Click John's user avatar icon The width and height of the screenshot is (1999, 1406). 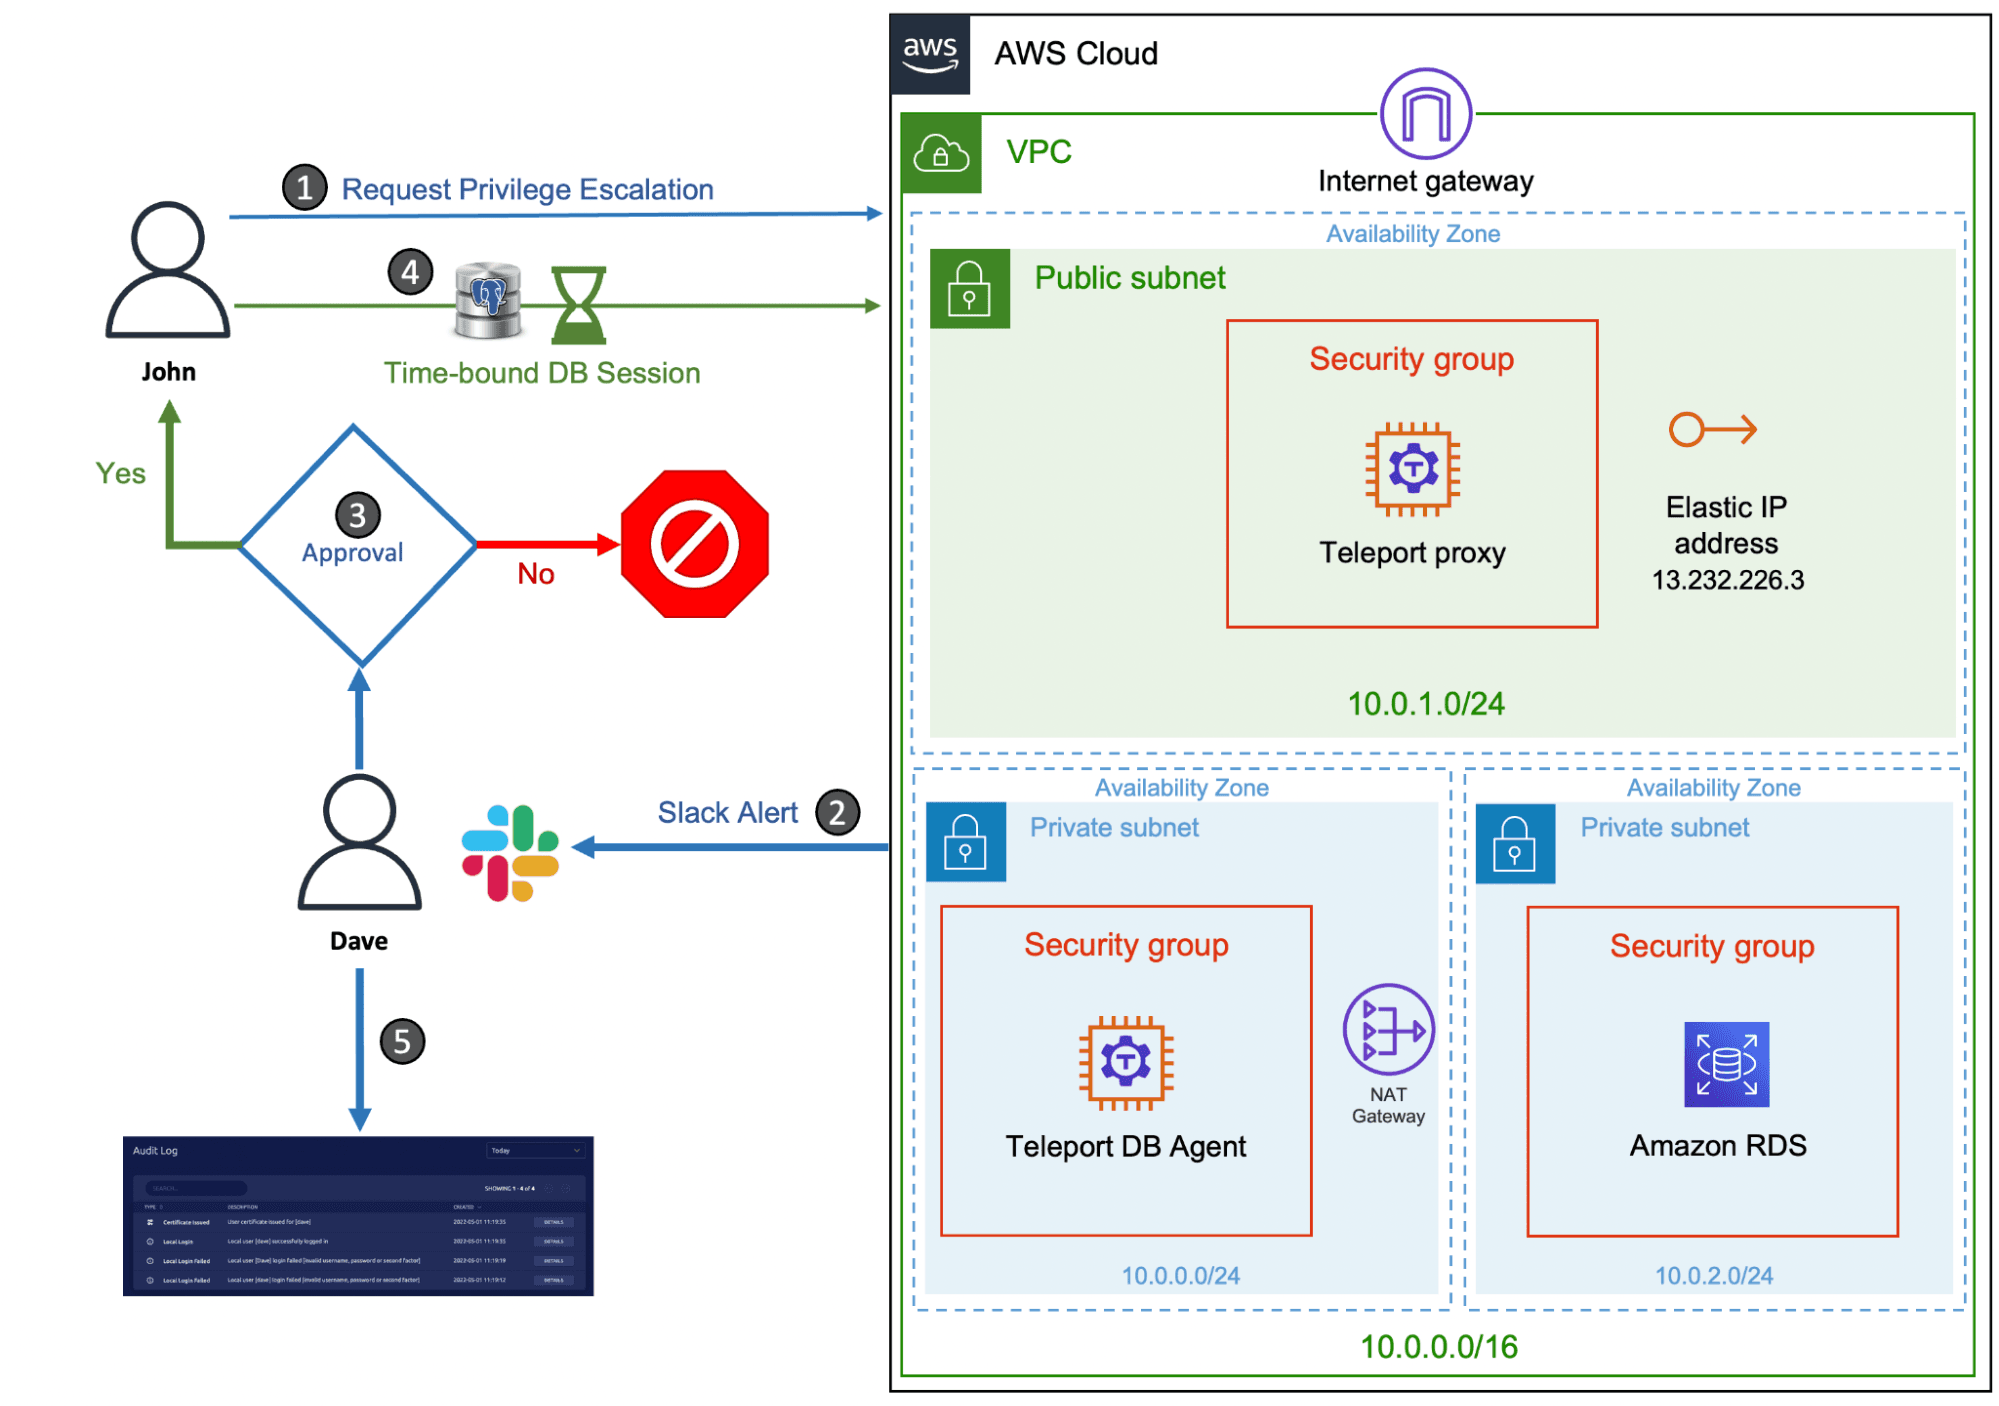tap(168, 270)
